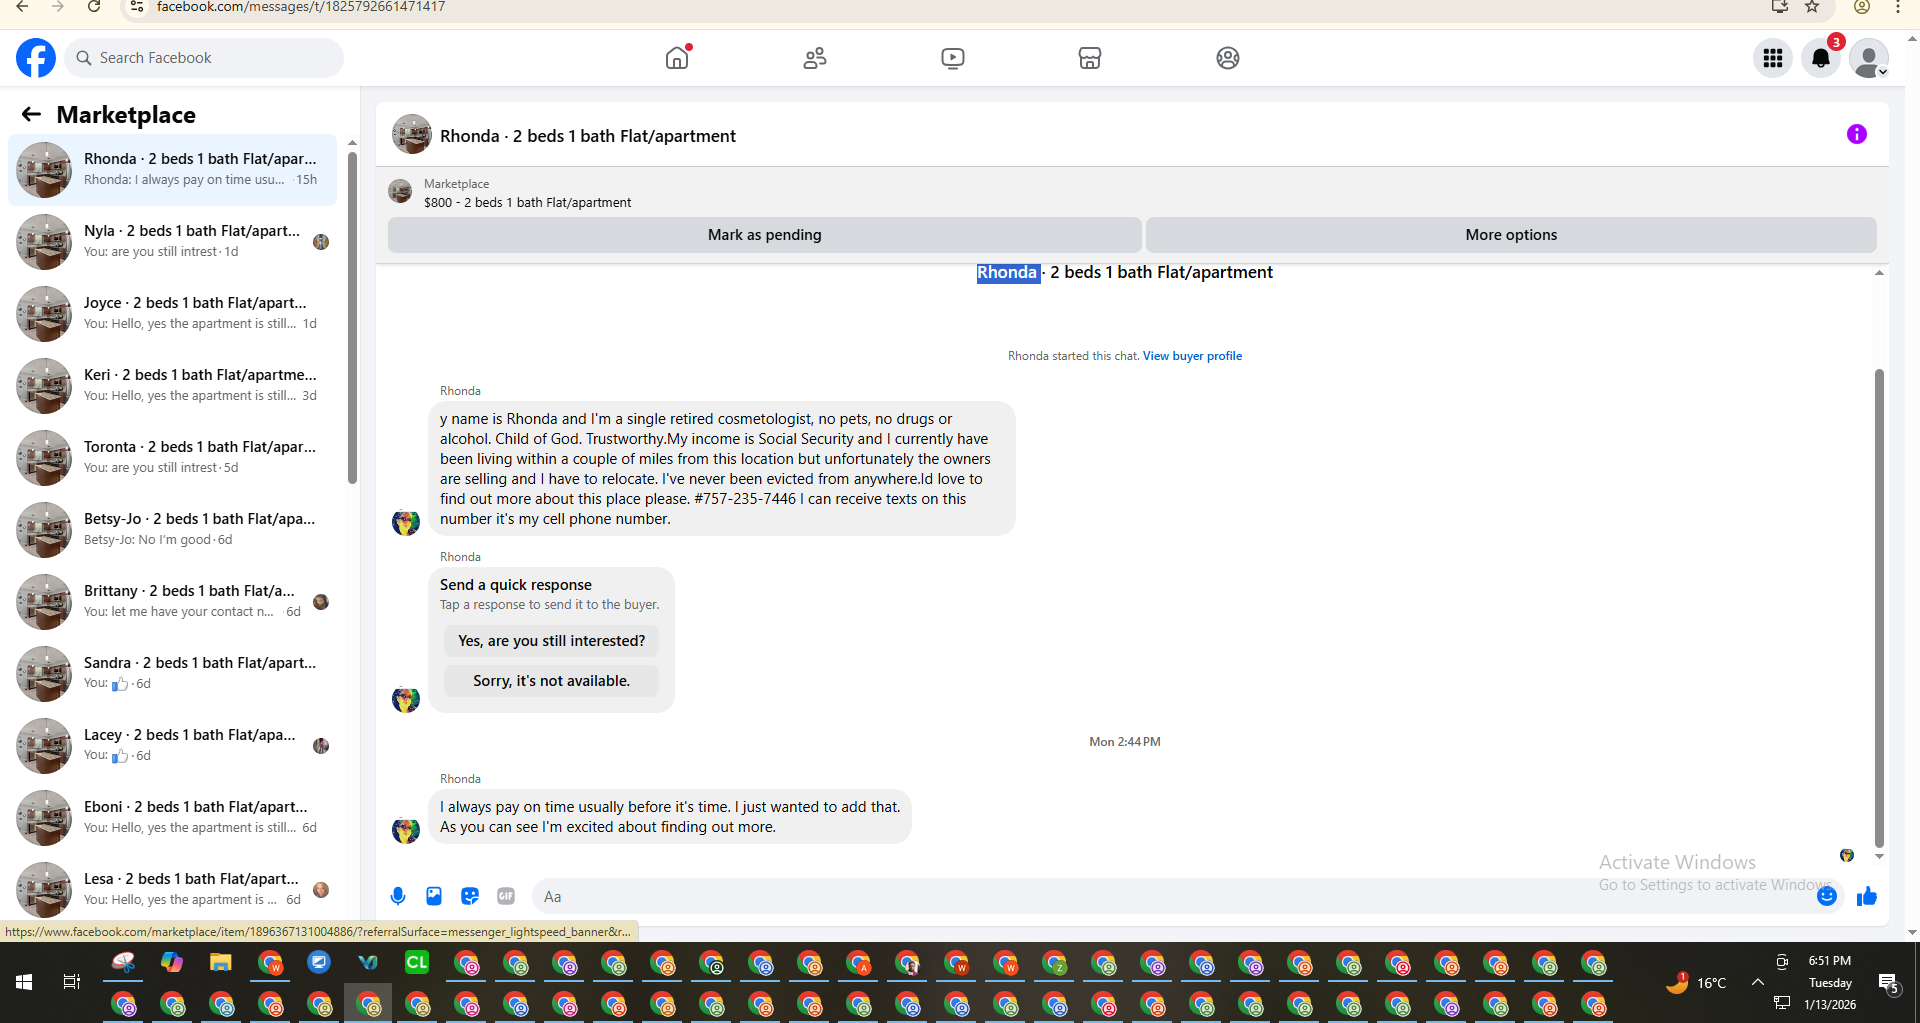1920x1023 pixels.
Task: Click Rhonda avatar beside latest message
Action: (405, 829)
